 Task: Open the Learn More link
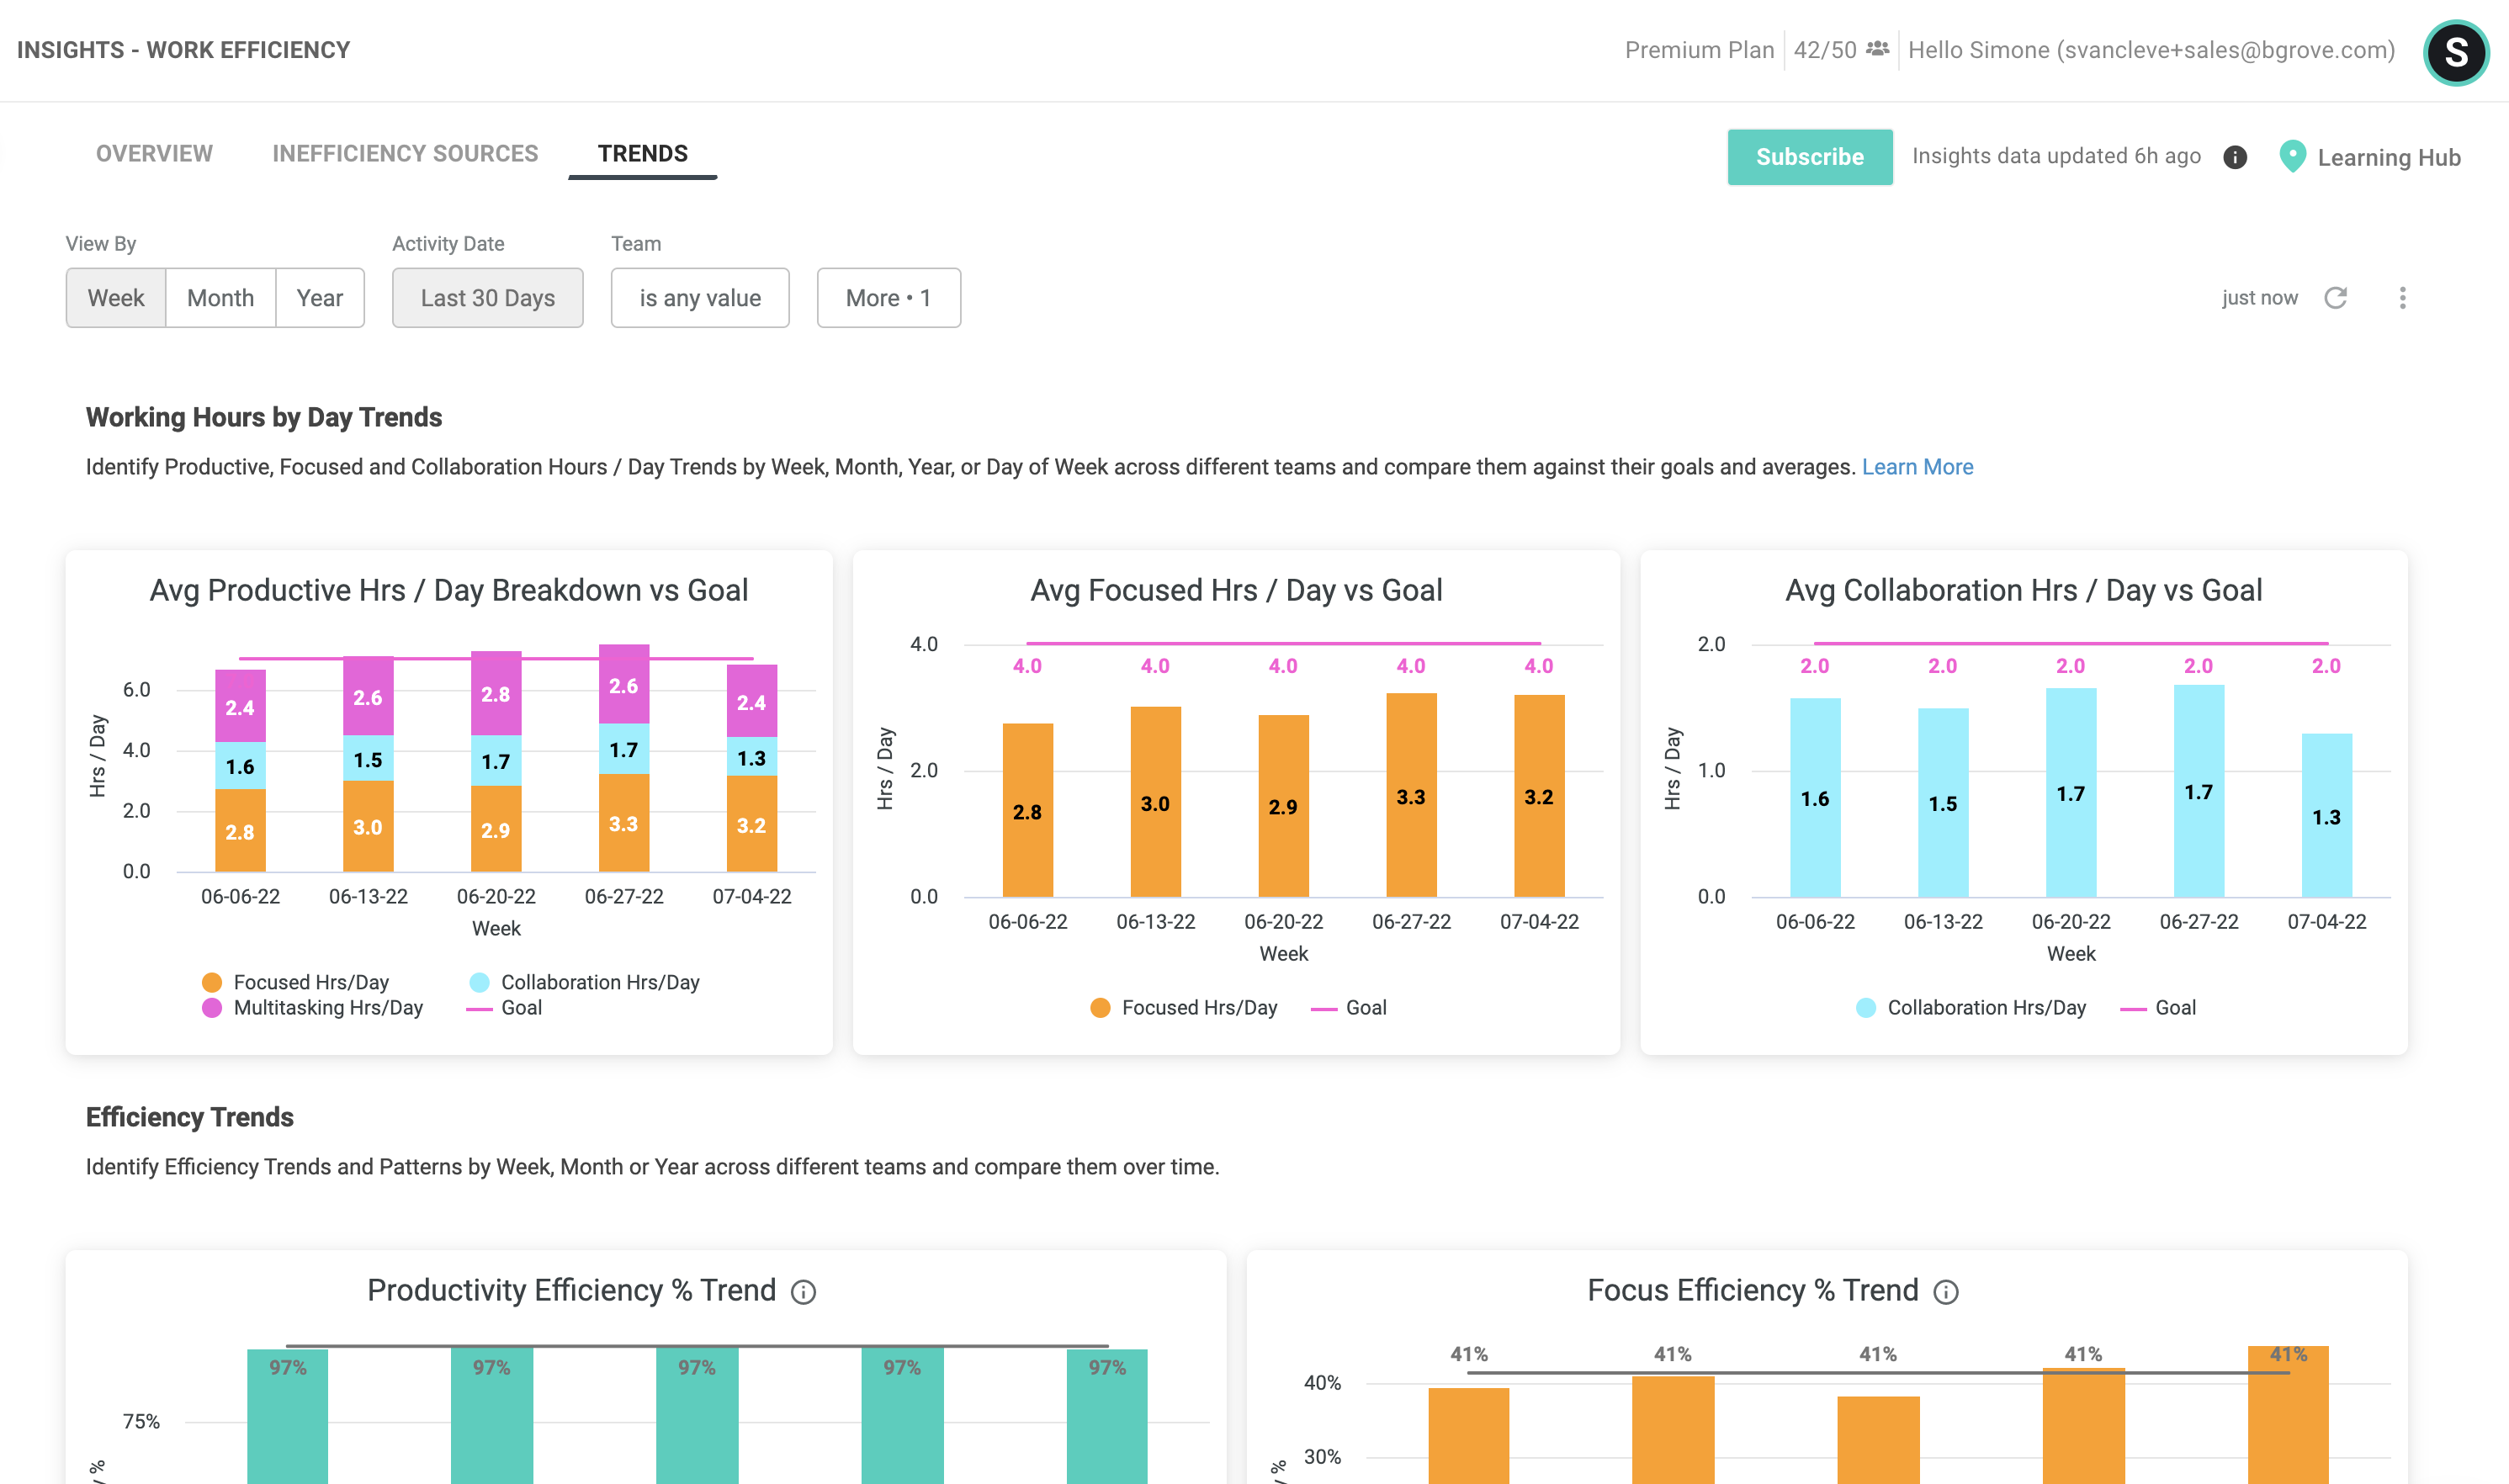(x=1917, y=467)
